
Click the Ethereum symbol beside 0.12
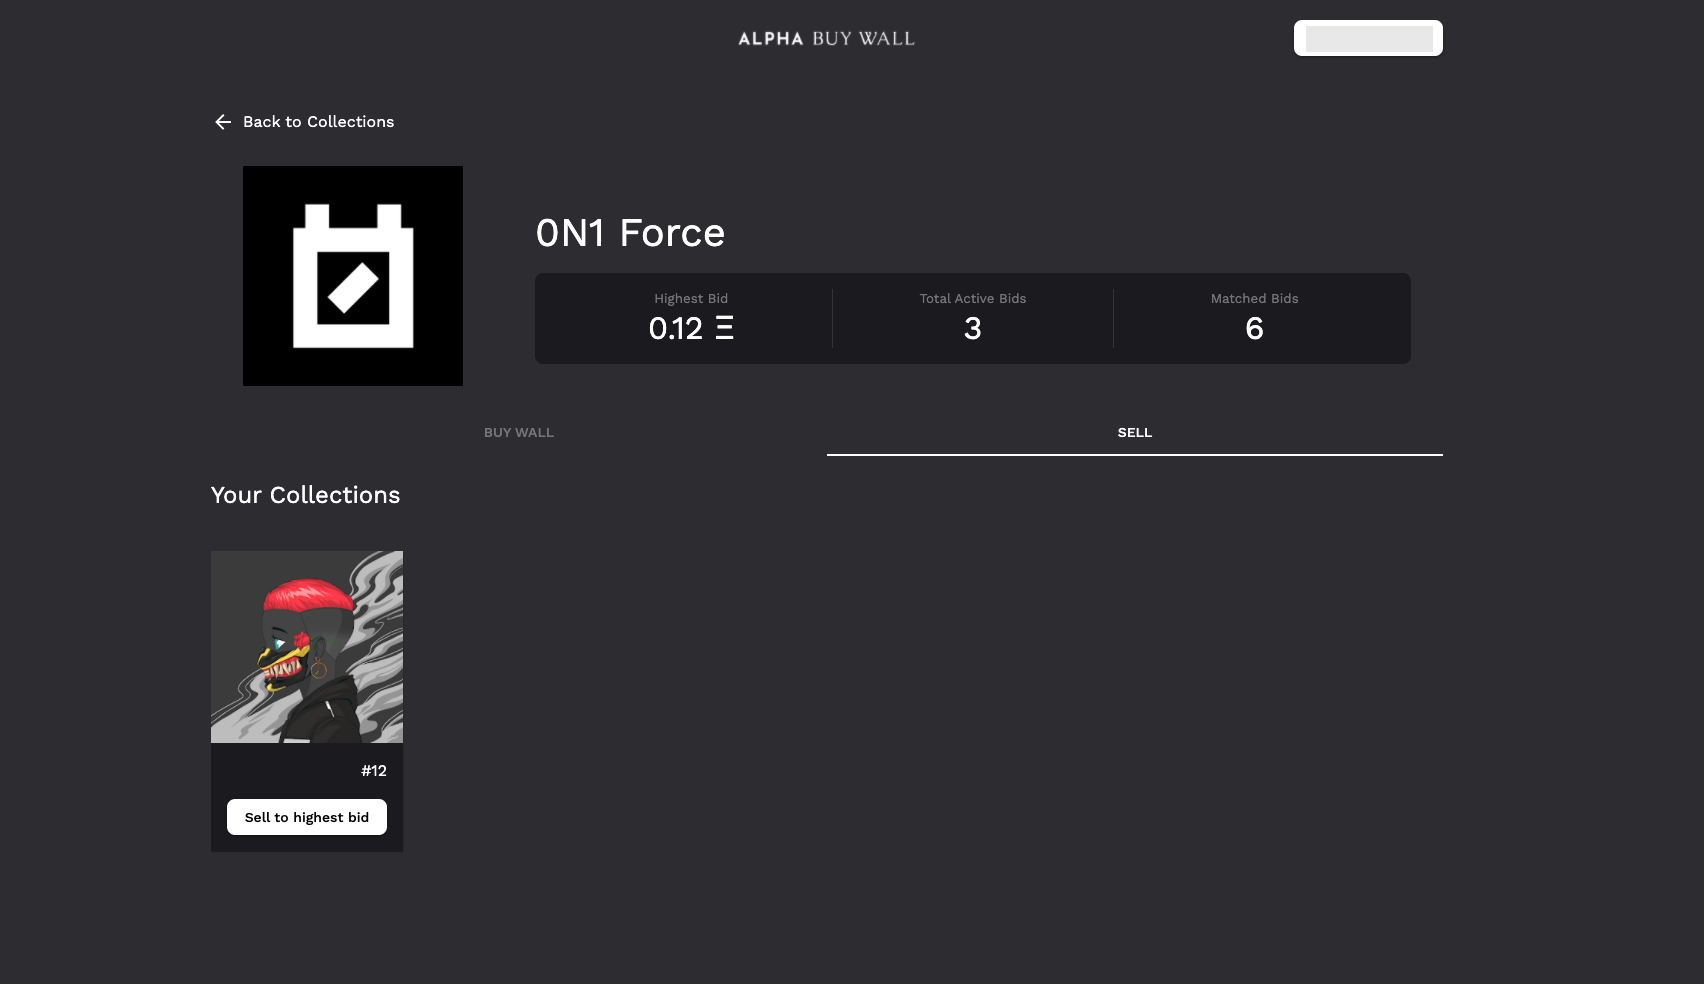(x=725, y=328)
